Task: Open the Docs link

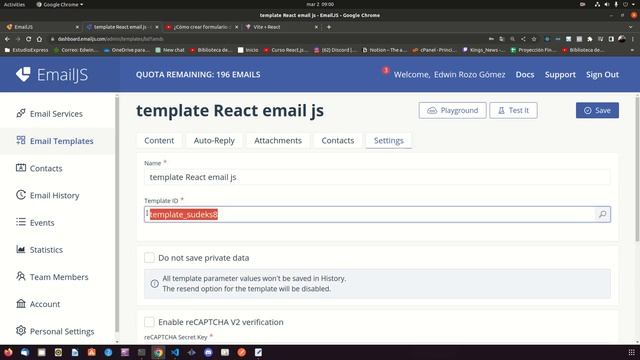Action: click(x=524, y=75)
